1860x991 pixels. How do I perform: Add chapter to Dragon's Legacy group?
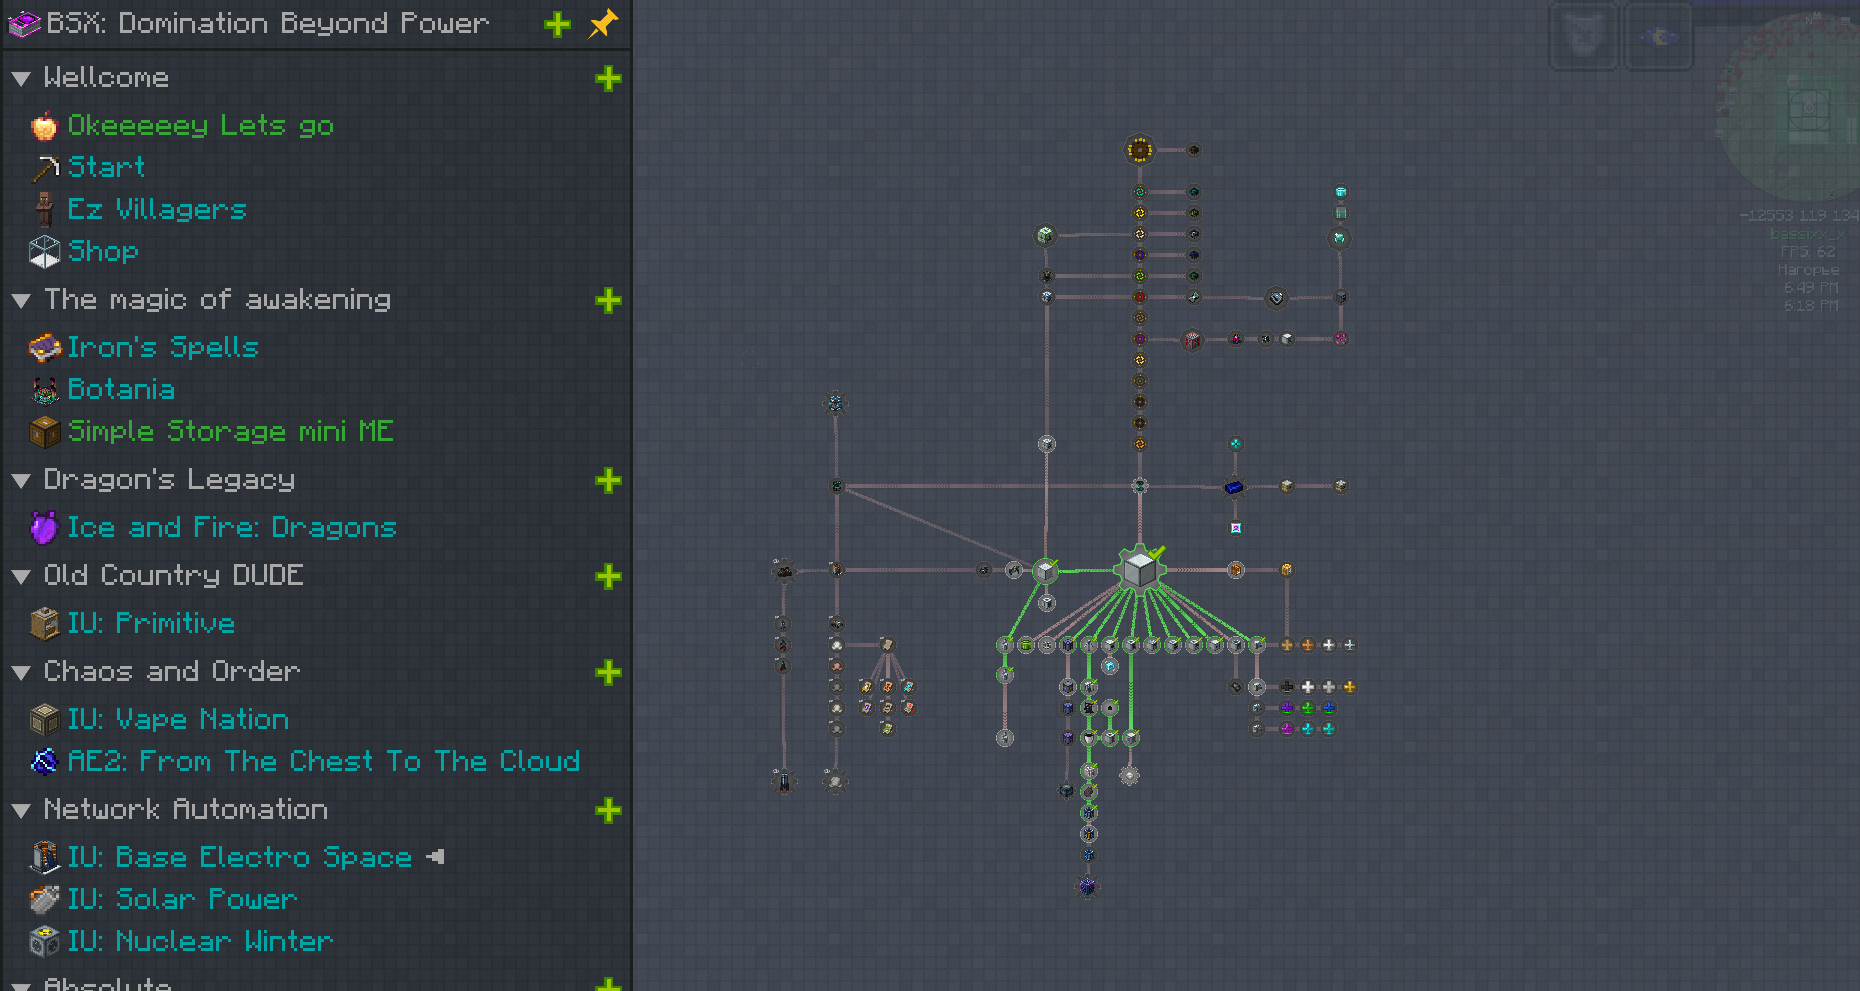[608, 480]
